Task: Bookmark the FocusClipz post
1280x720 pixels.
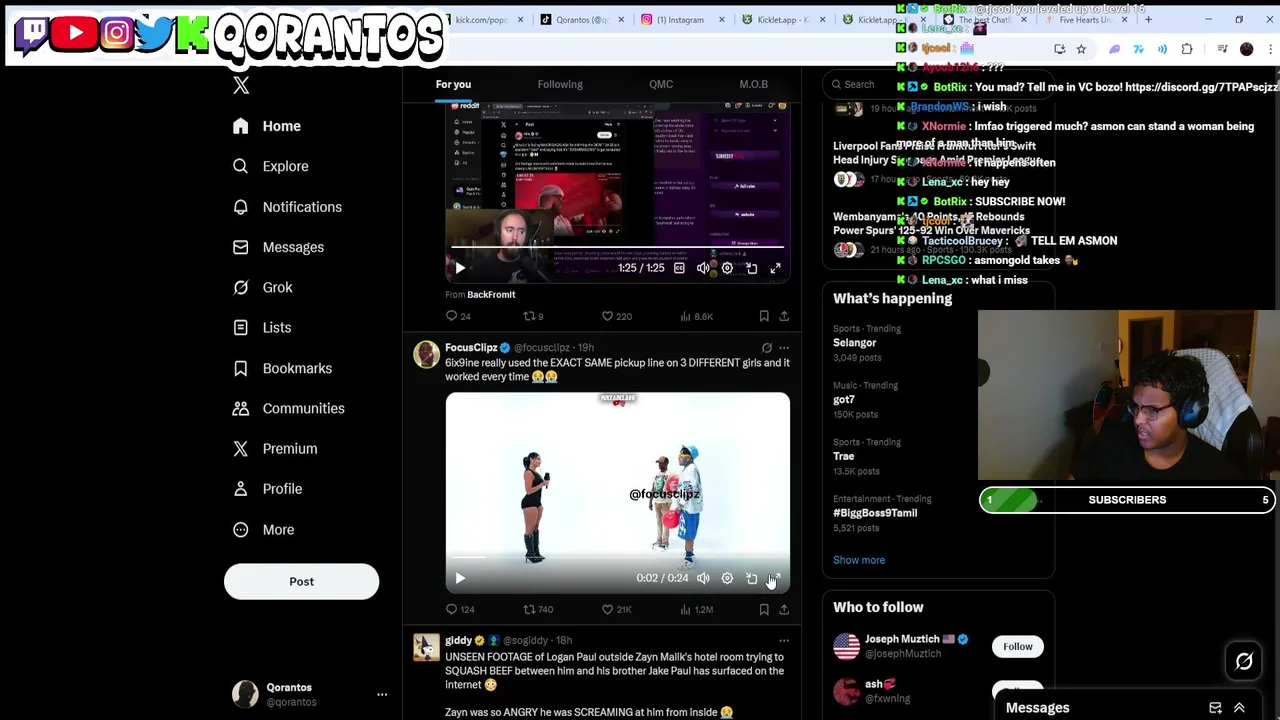Action: [x=764, y=609]
